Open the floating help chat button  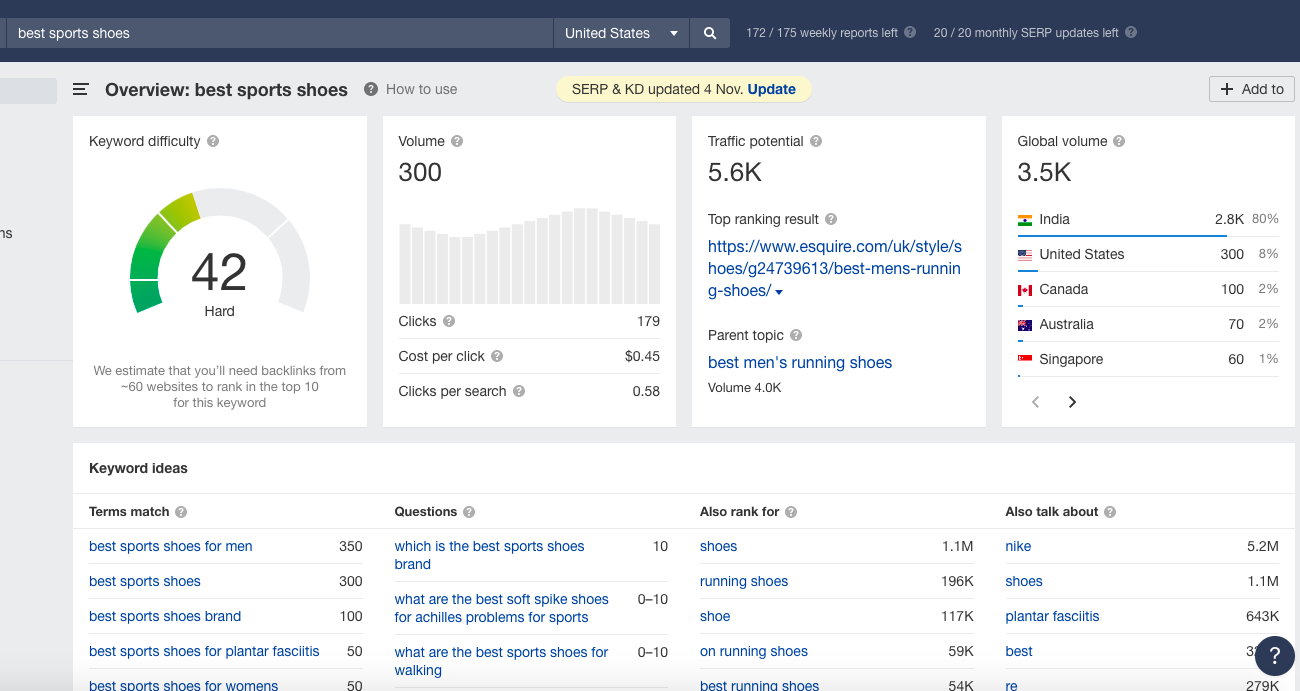tap(1275, 656)
